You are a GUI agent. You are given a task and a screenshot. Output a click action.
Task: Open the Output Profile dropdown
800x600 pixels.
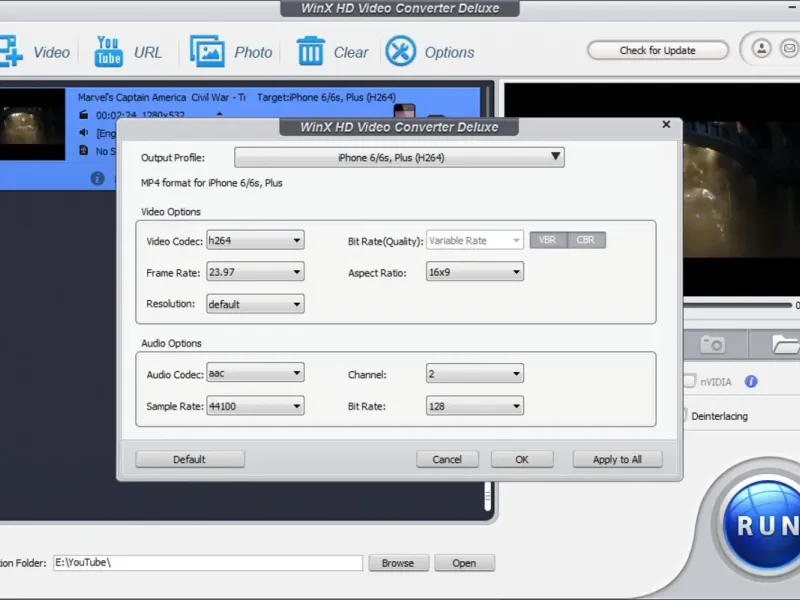tap(399, 157)
